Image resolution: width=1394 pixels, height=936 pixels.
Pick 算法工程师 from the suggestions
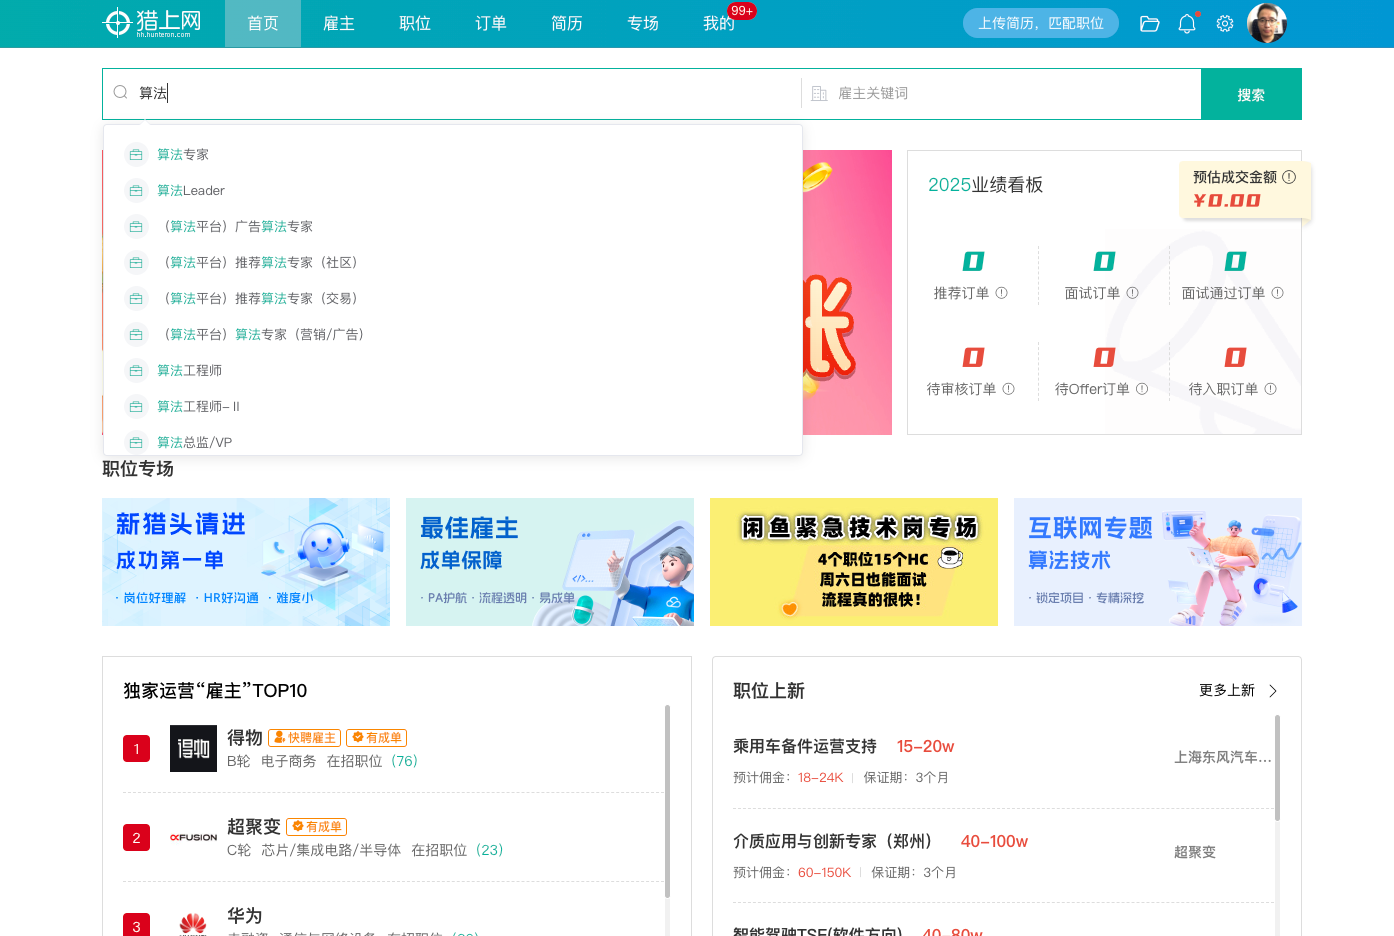189,371
